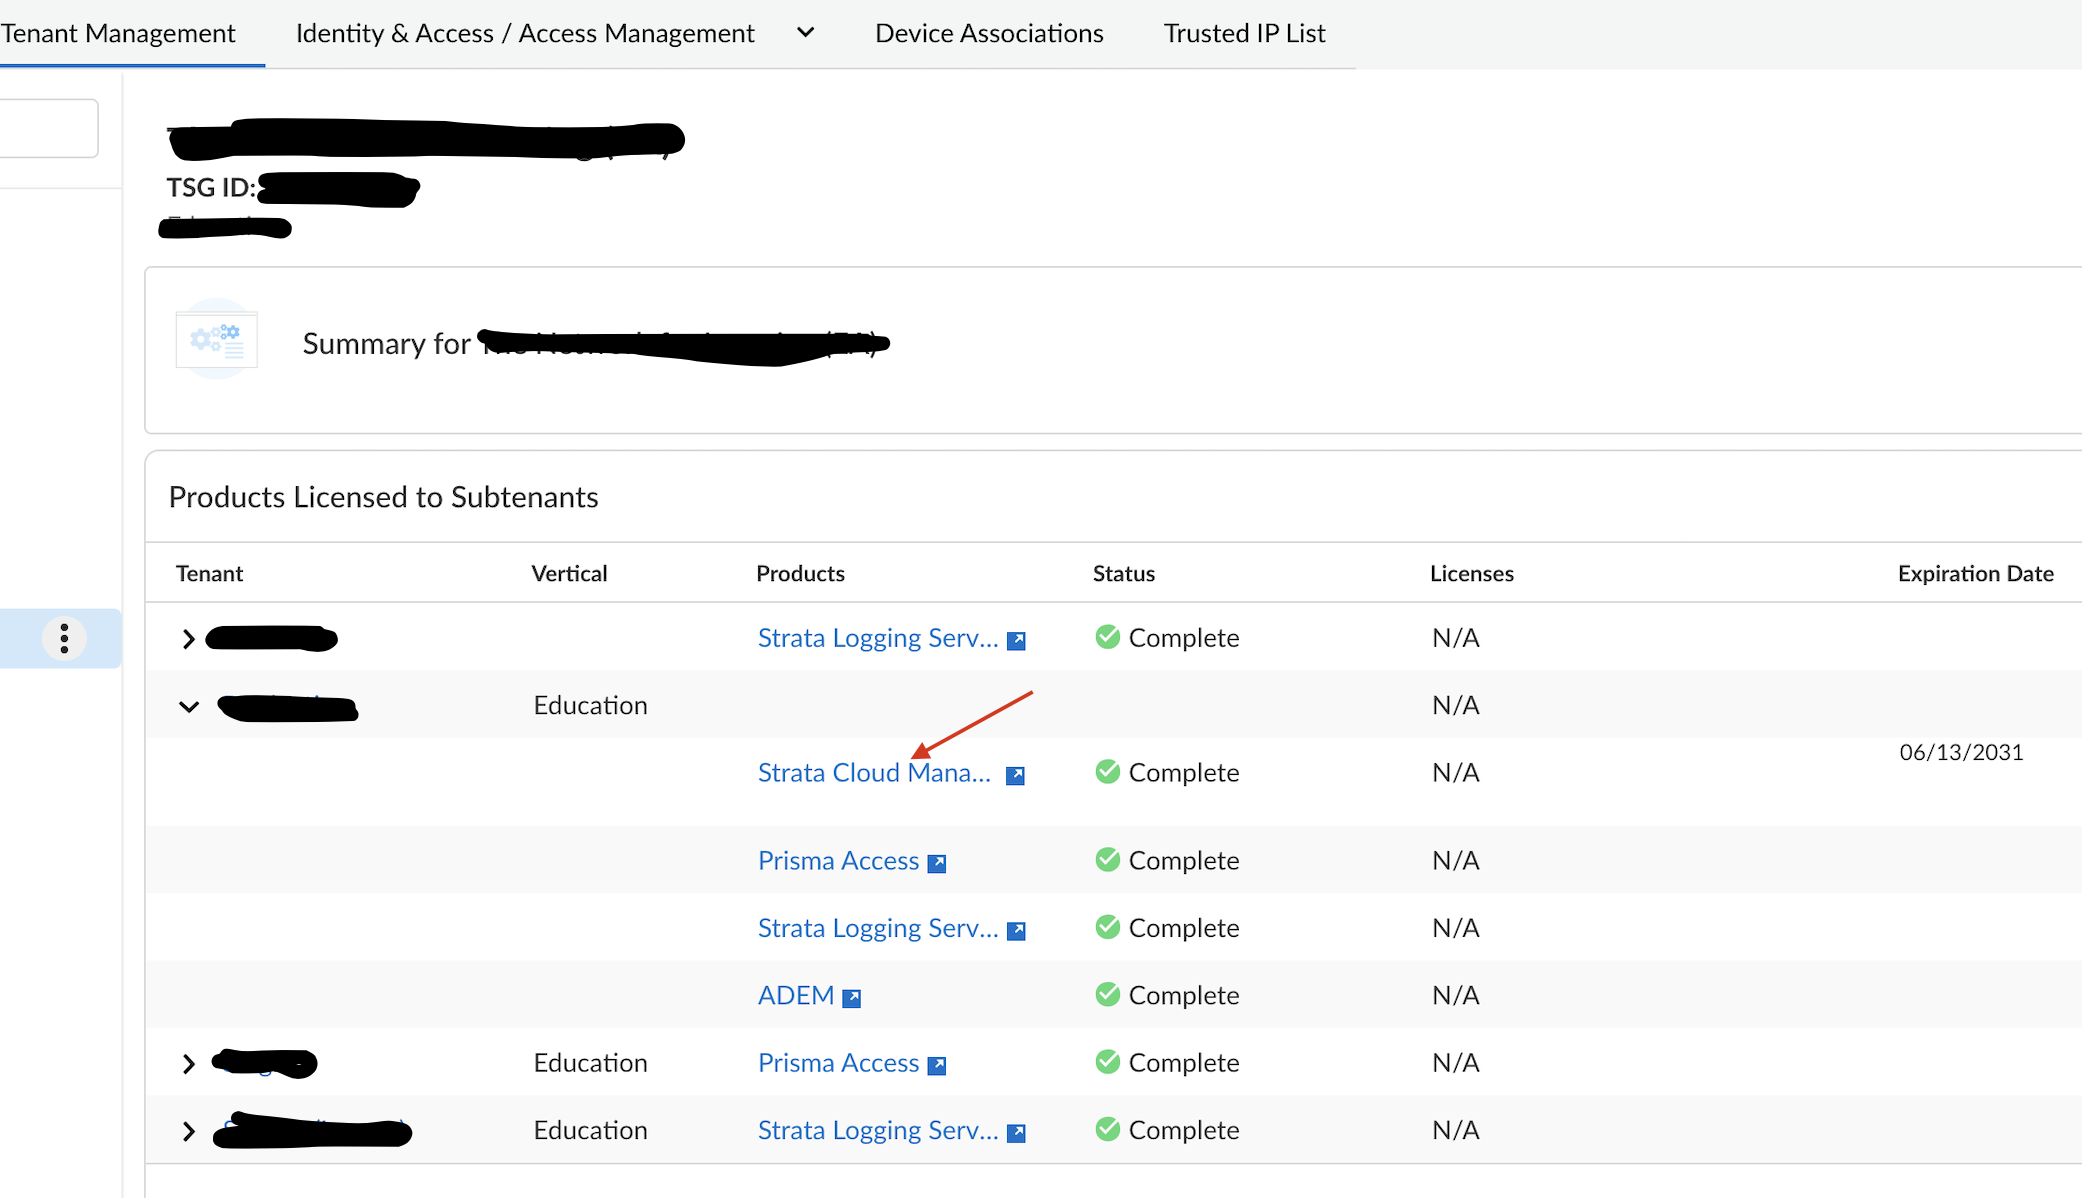
Task: Click external link icon next to ADEM
Action: click(851, 998)
